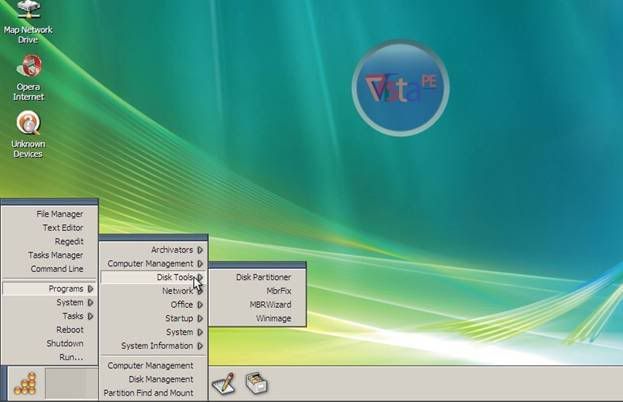Screen dimensions: 623x402
Task: Open WinImage from Disk Tools
Action: pyautogui.click(x=257, y=319)
